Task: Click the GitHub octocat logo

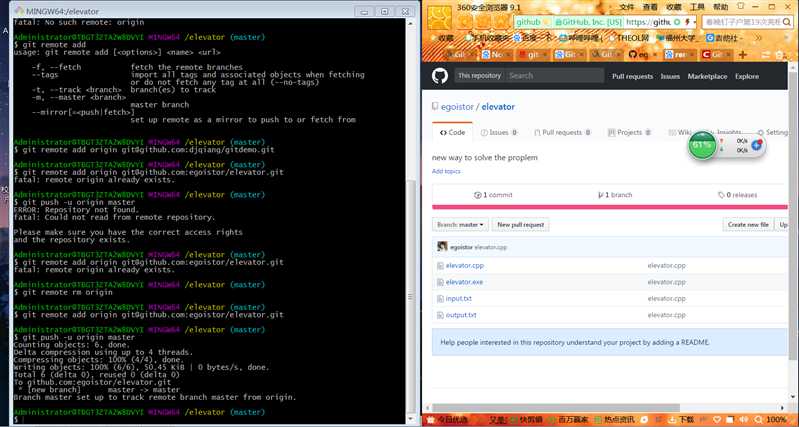Action: 439,76
